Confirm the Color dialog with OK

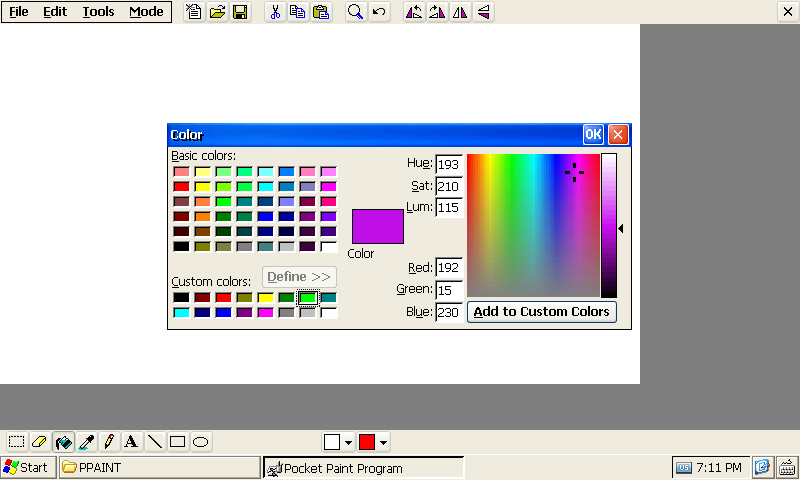593,135
